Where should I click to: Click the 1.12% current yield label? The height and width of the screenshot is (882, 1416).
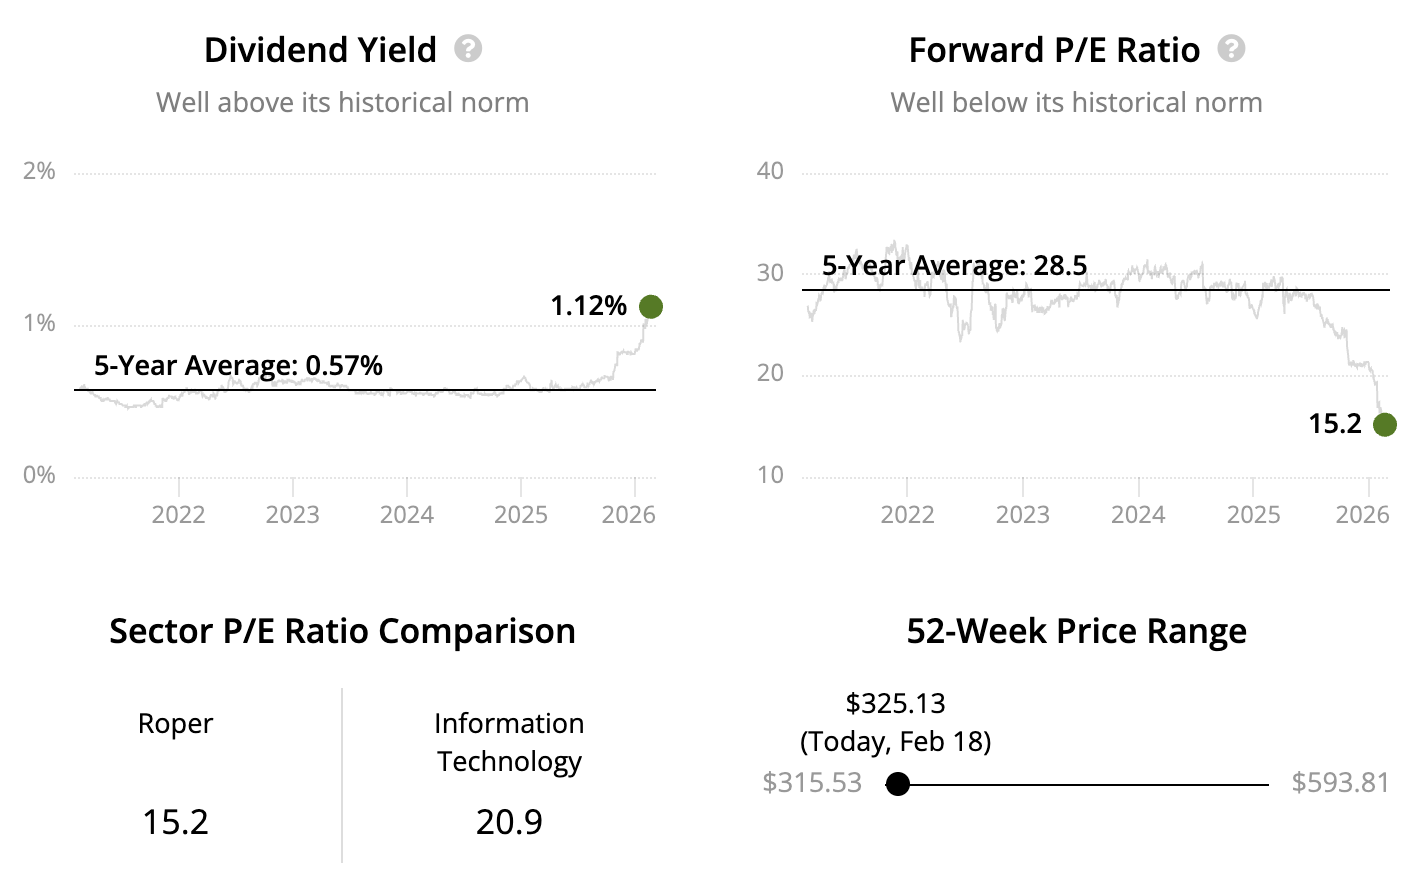pyautogui.click(x=588, y=306)
